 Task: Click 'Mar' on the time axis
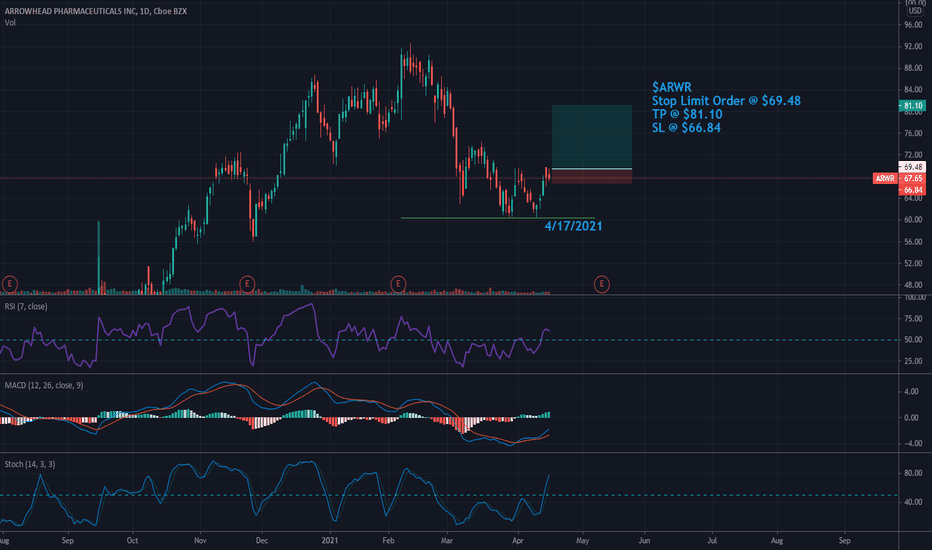pyautogui.click(x=447, y=540)
